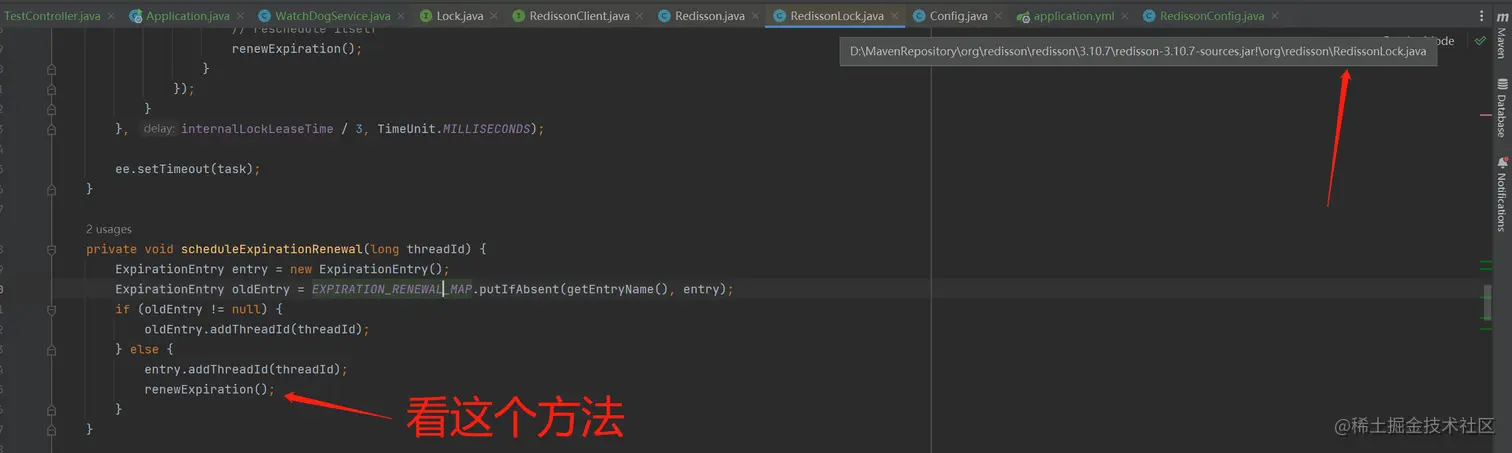
Task: Click the editor vertical scrollbar thumb
Action: click(1488, 303)
